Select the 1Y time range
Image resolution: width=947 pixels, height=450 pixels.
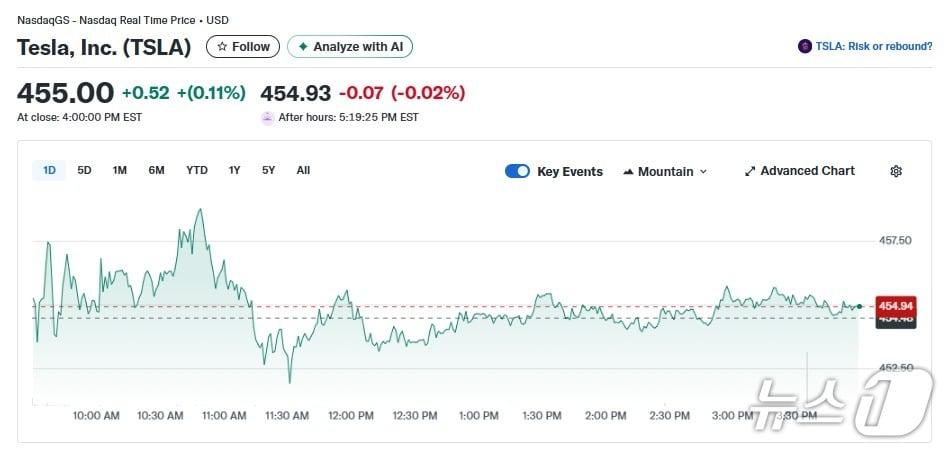[234, 170]
